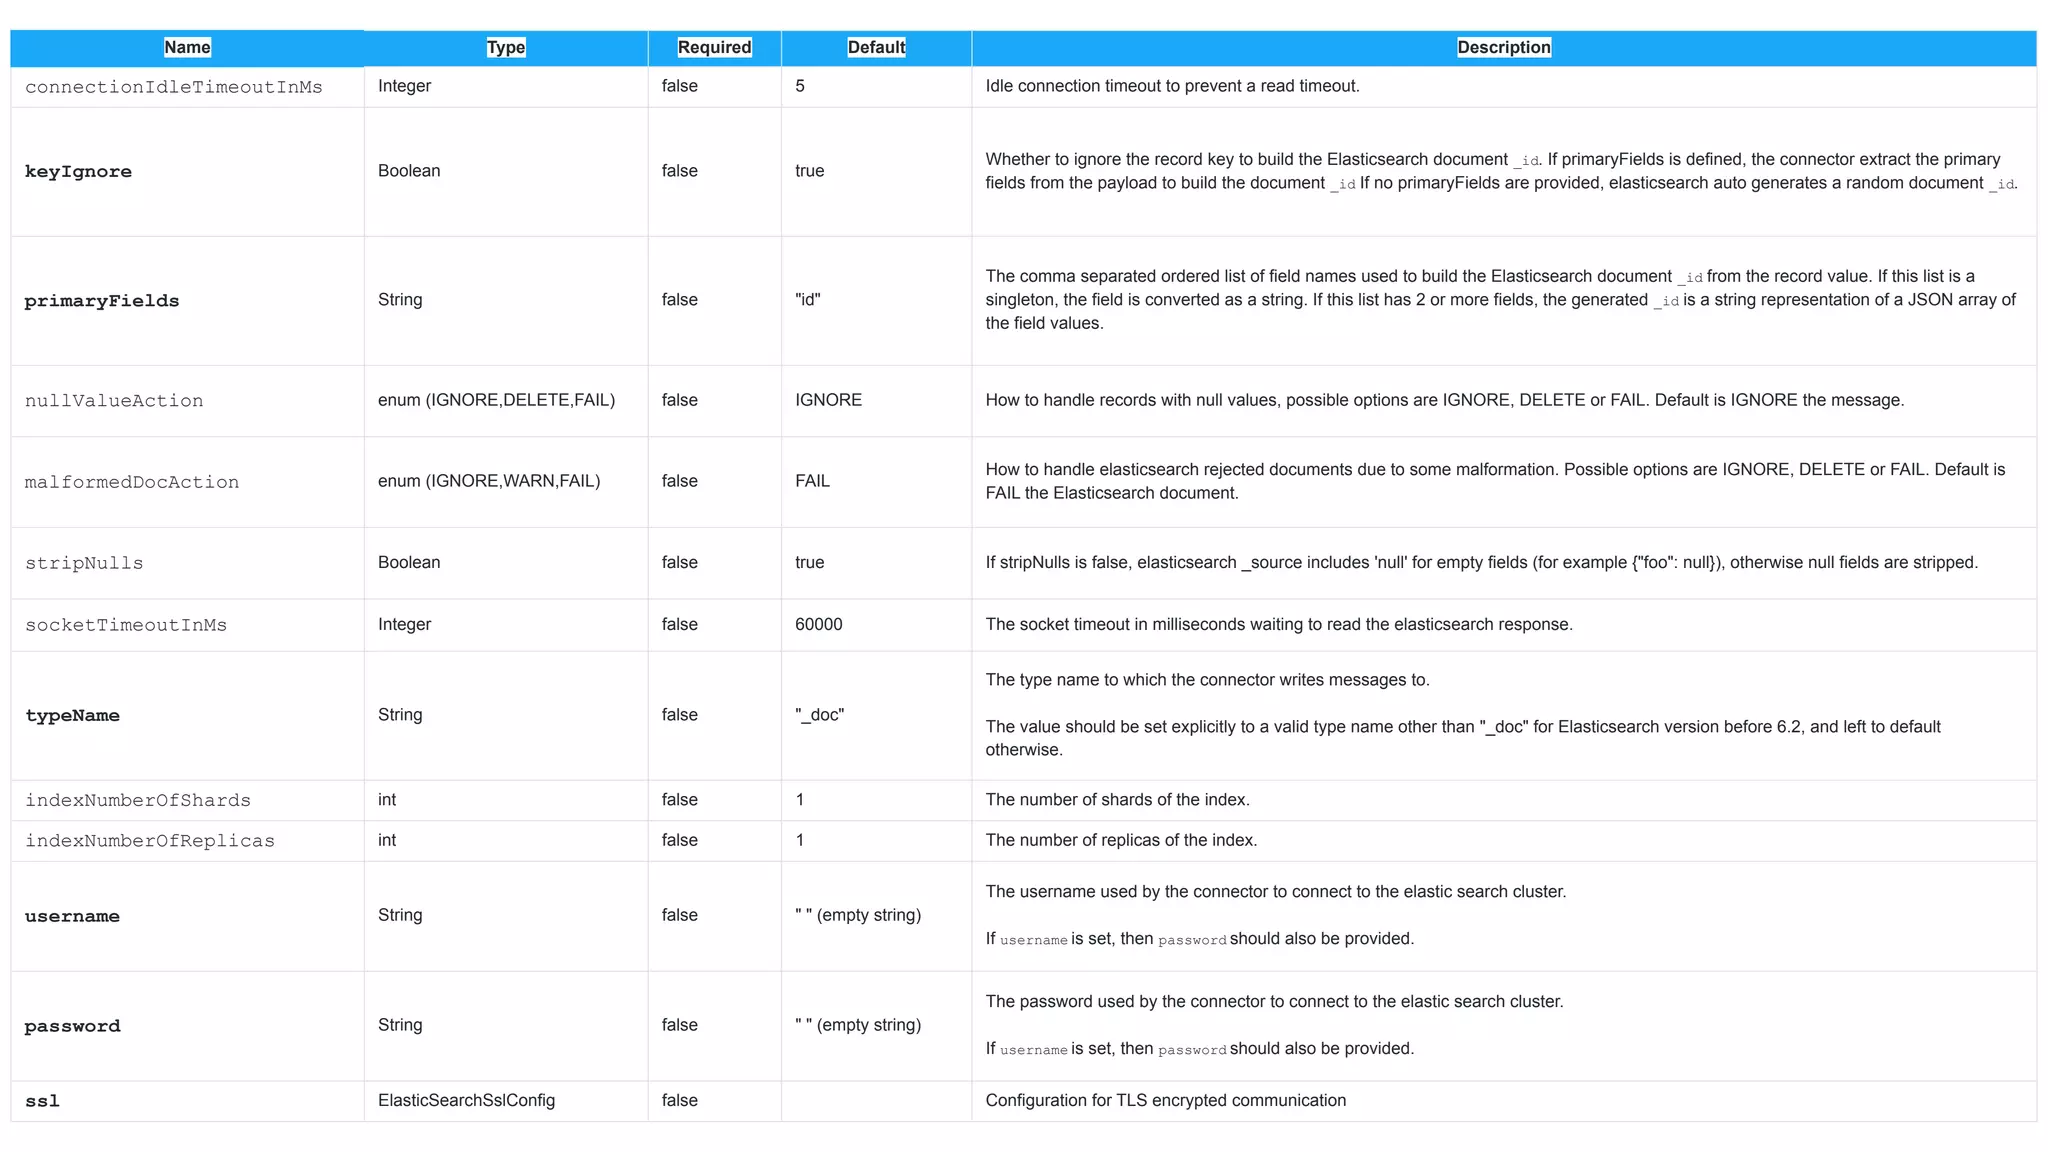Click the number of replicas description

(x=1122, y=840)
